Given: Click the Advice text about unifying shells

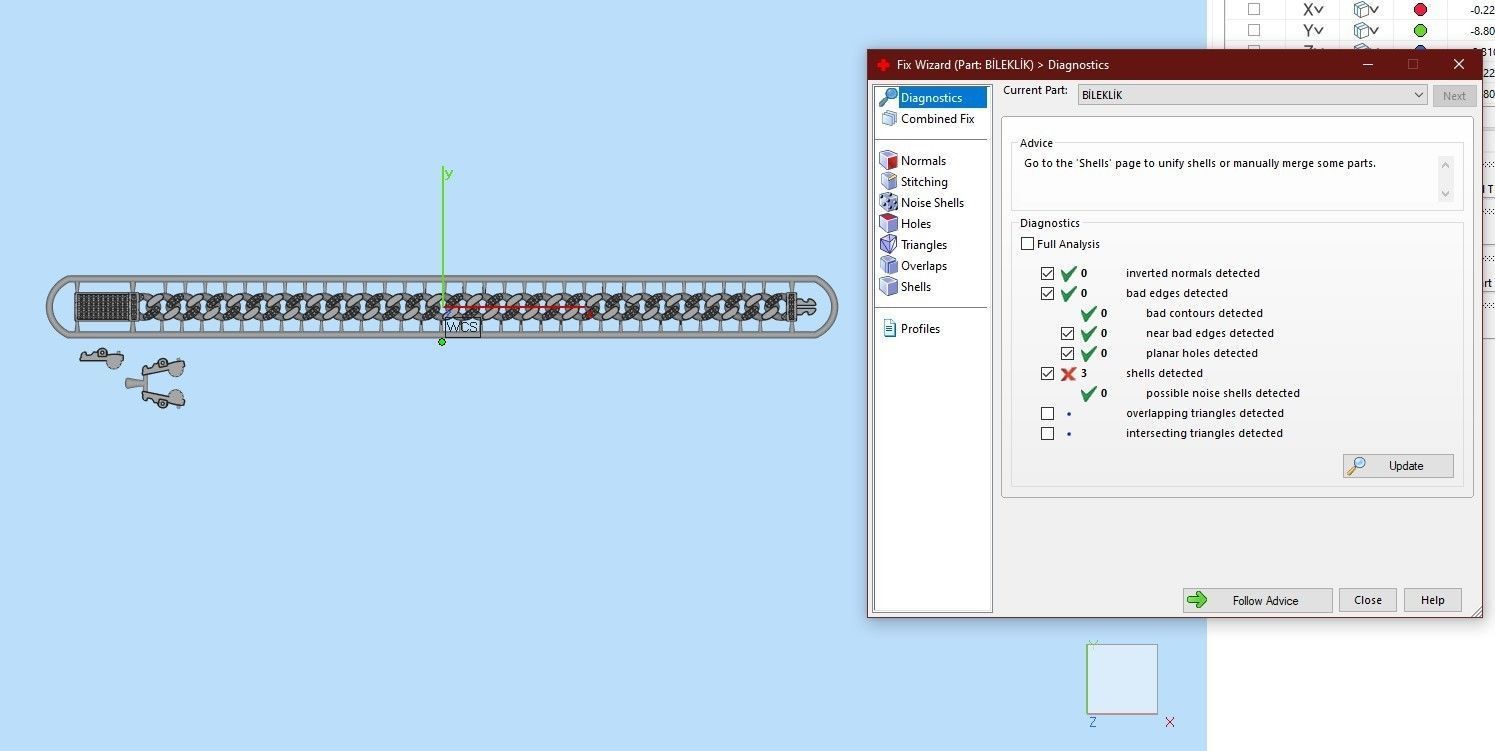Looking at the screenshot, I should (x=1200, y=163).
